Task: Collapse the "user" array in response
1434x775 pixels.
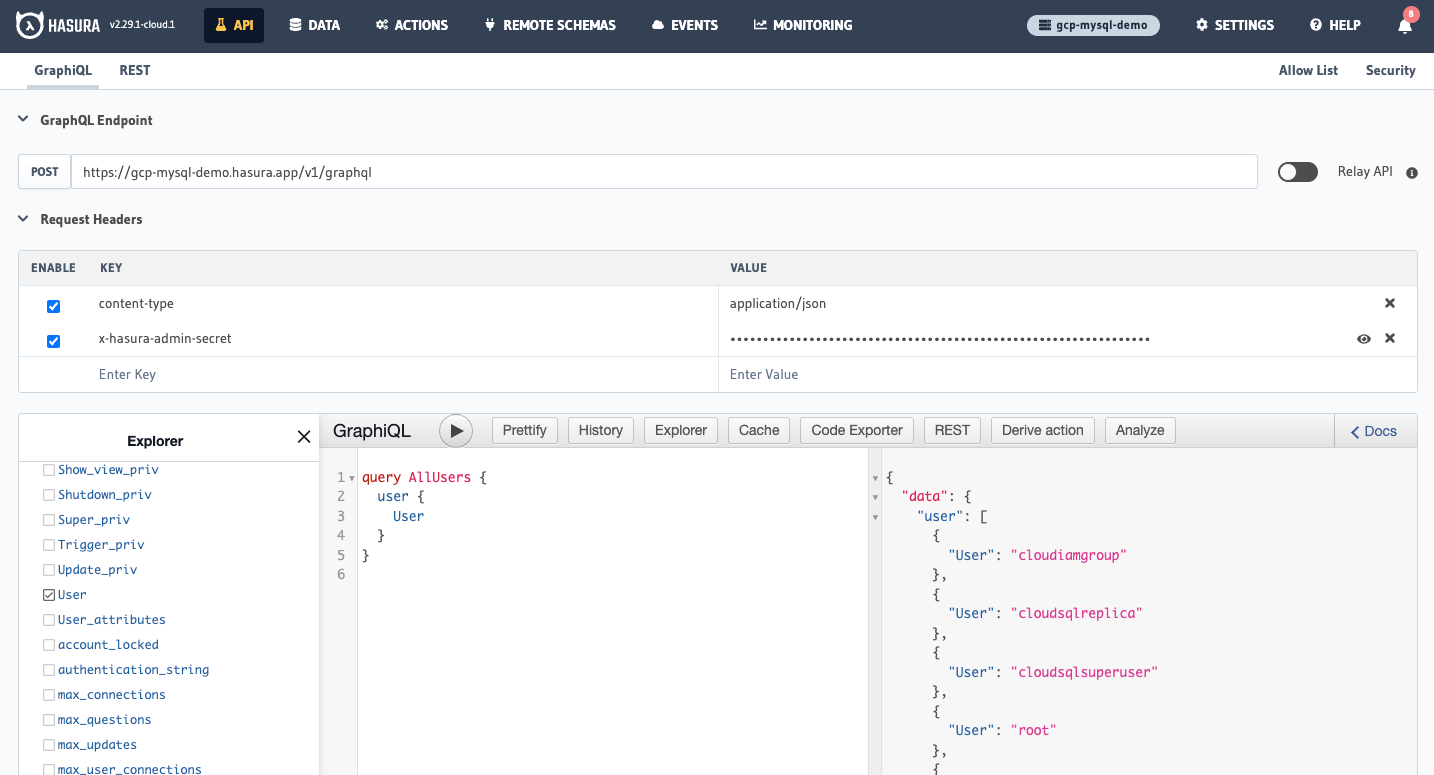Action: point(876,517)
